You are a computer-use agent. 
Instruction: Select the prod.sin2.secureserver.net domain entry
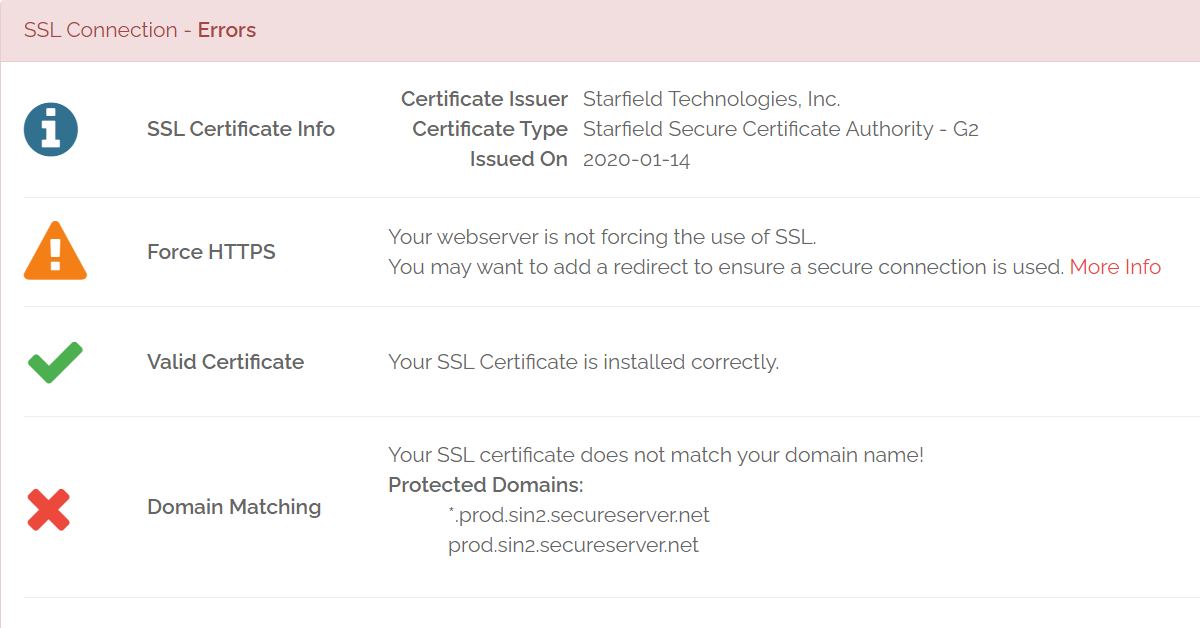[573, 545]
